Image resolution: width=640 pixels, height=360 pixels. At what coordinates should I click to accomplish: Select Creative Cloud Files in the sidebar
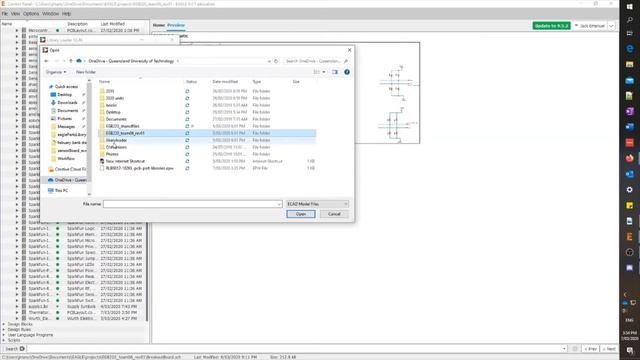67,169
